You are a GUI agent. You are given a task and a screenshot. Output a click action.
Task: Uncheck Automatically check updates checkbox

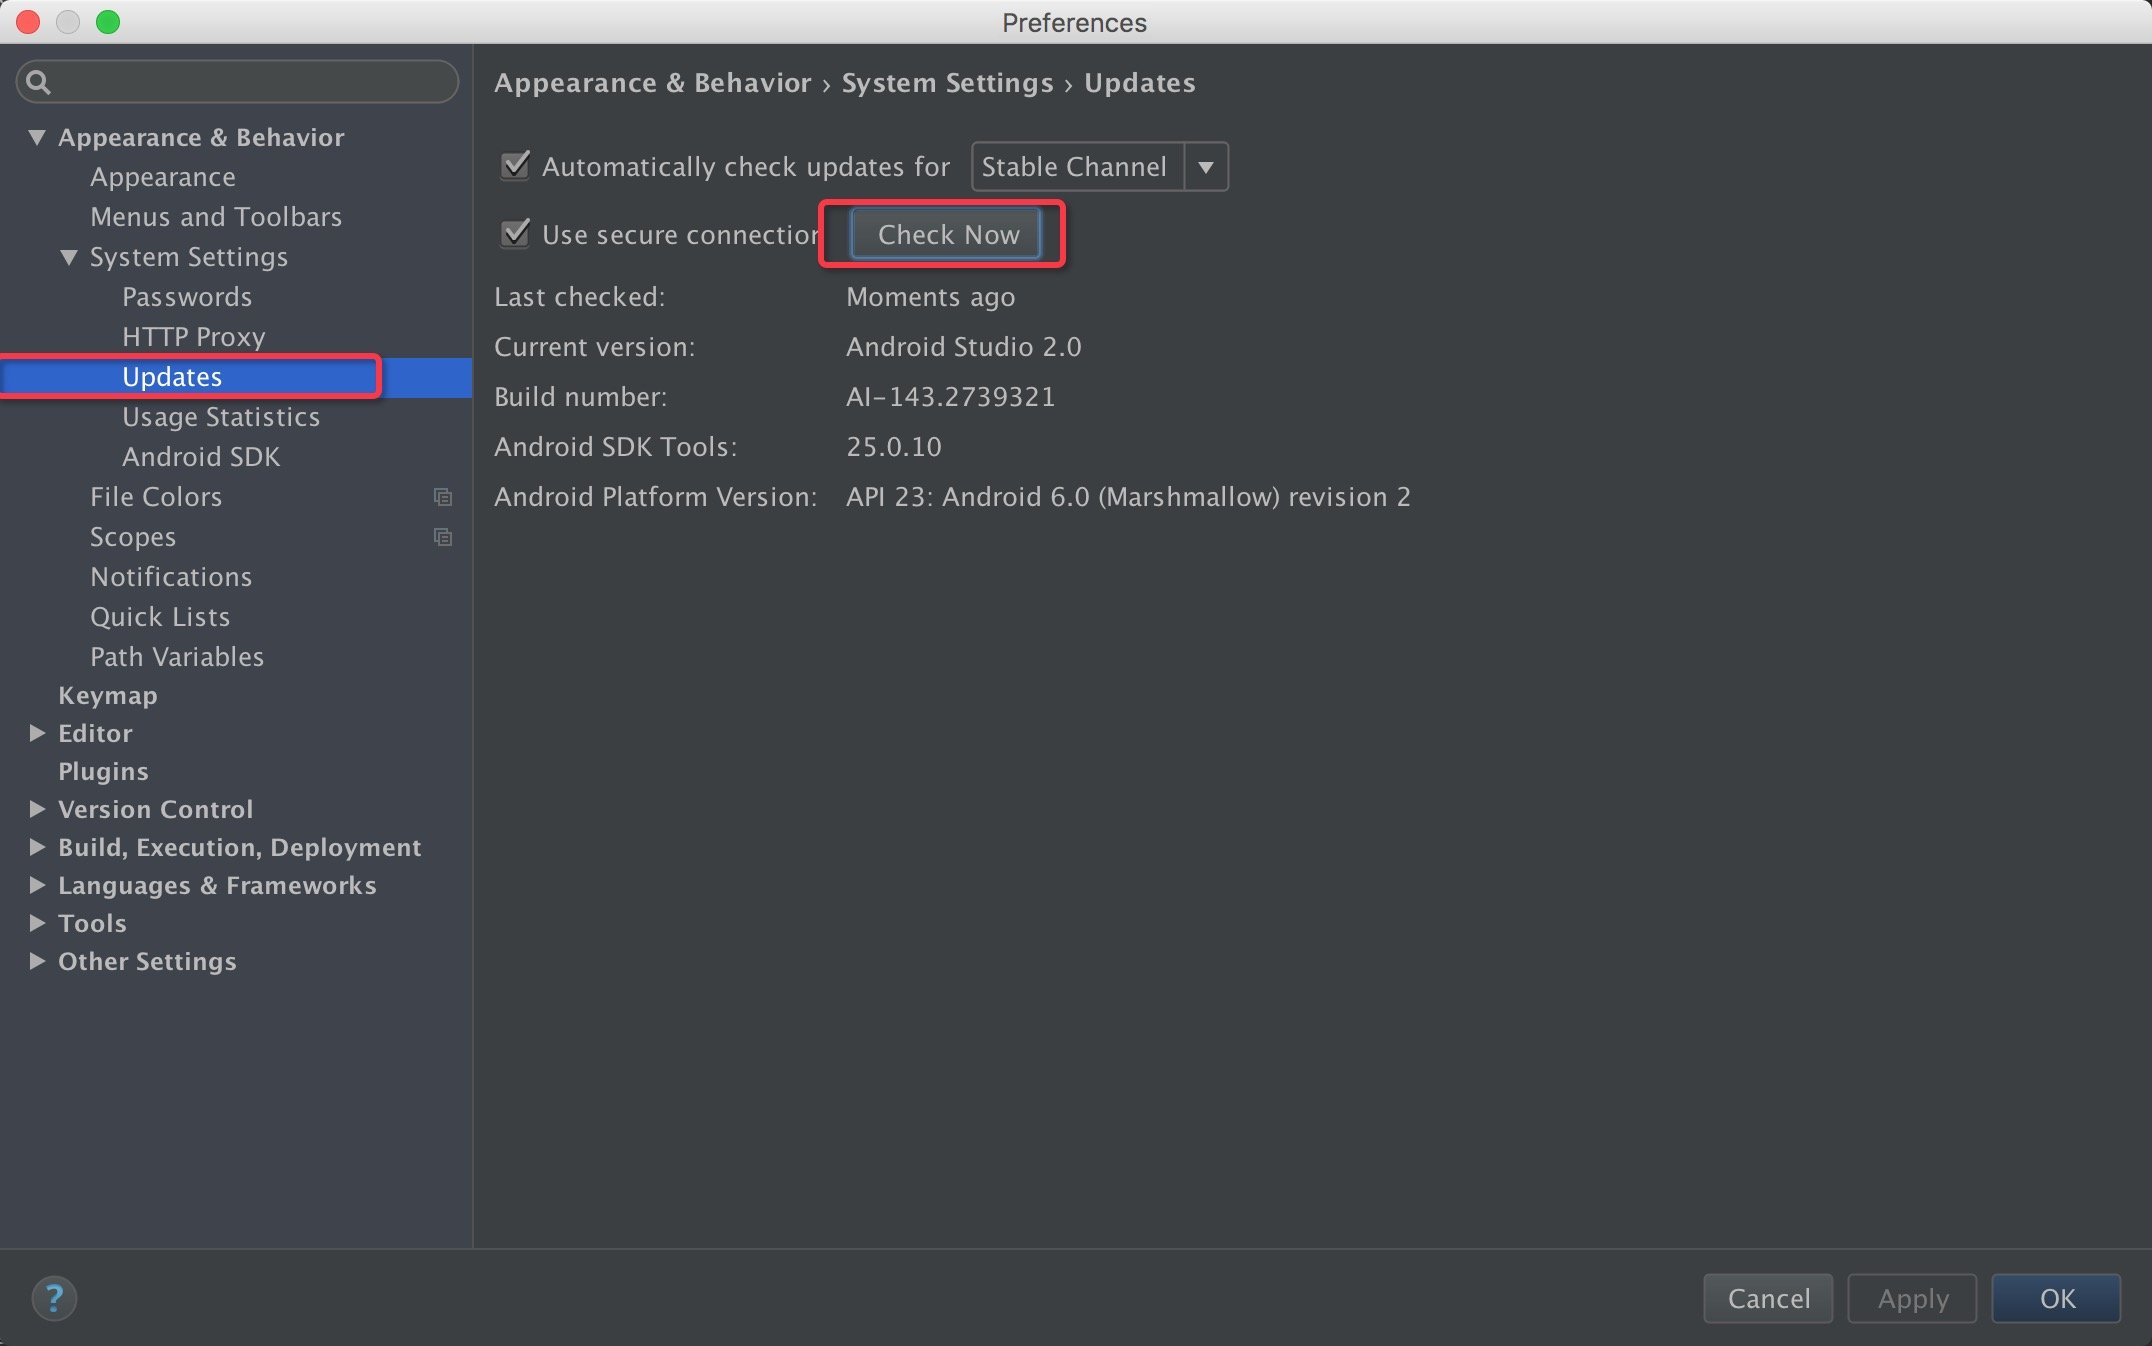(515, 166)
